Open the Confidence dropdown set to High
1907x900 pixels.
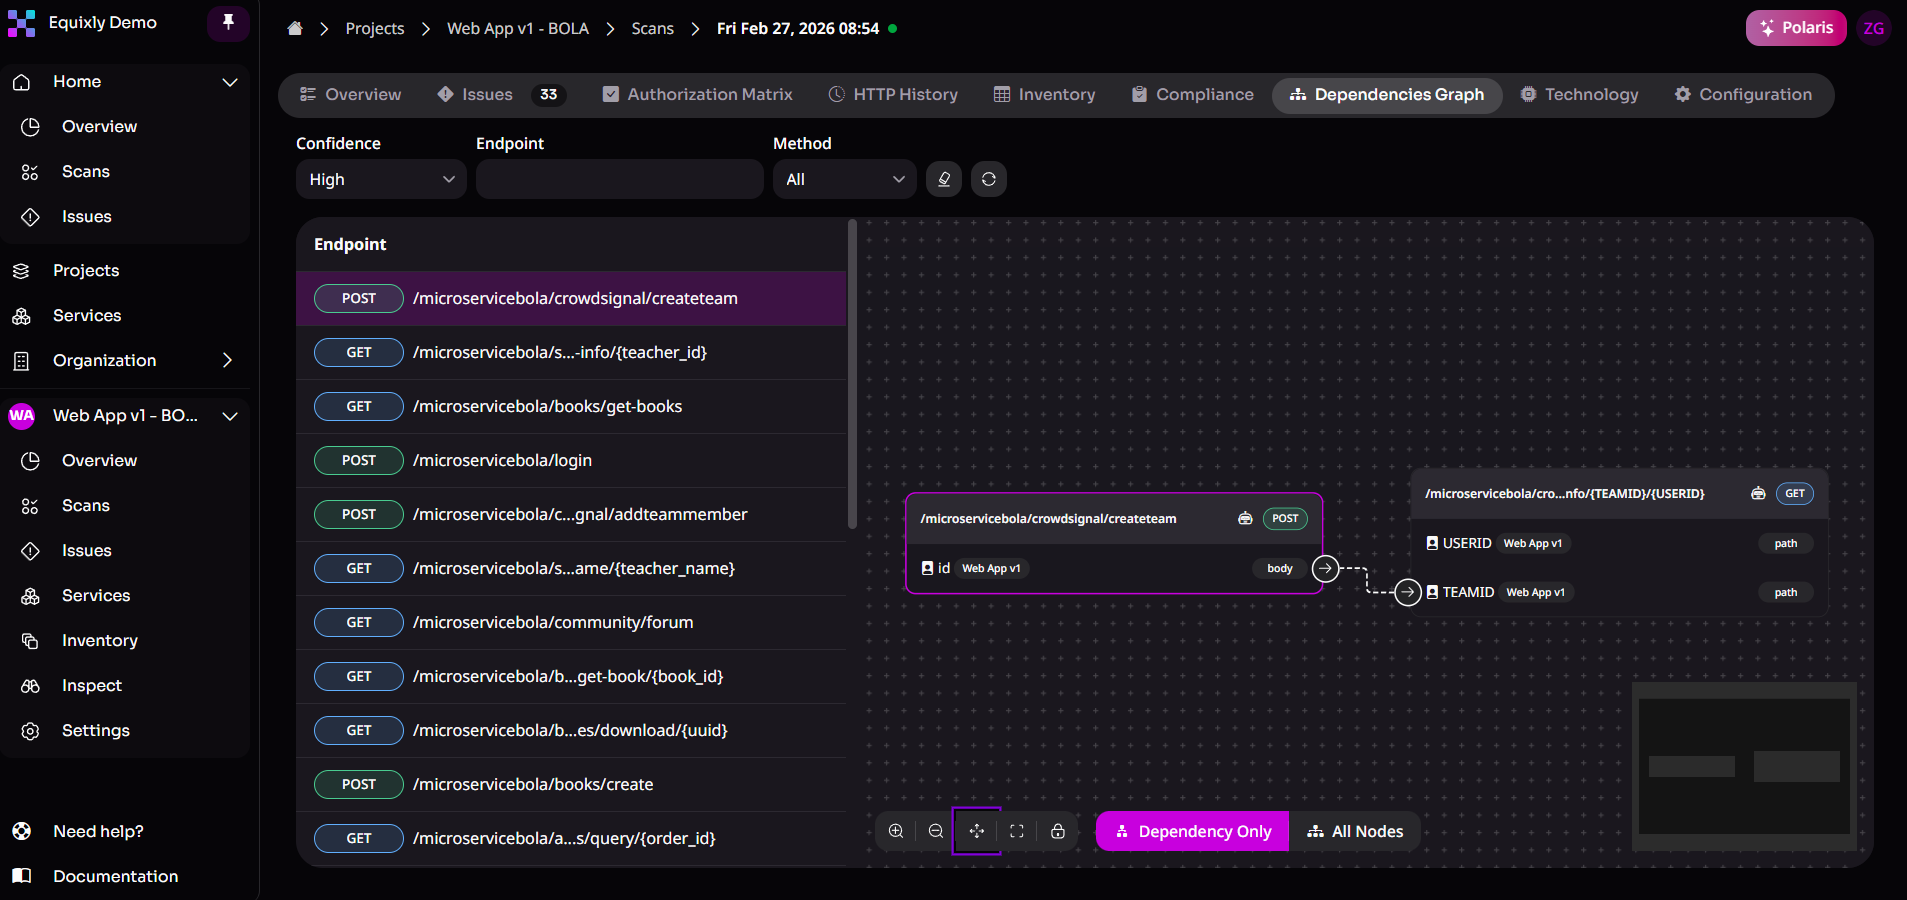point(380,179)
